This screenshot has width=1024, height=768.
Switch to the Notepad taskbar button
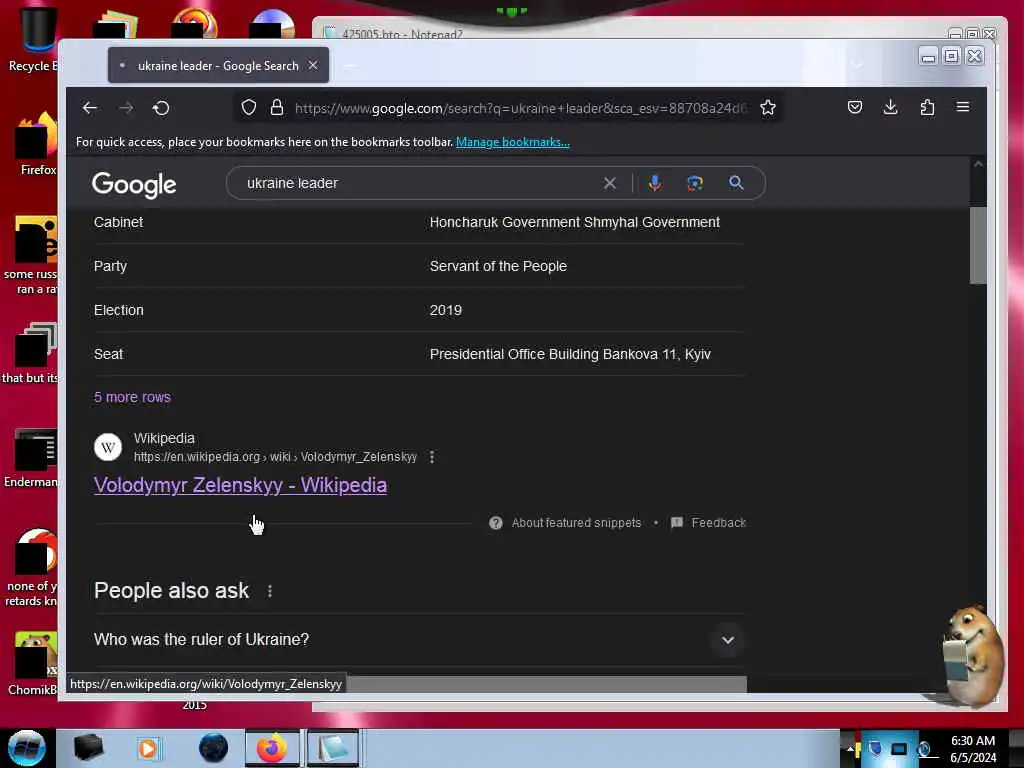tap(333, 748)
